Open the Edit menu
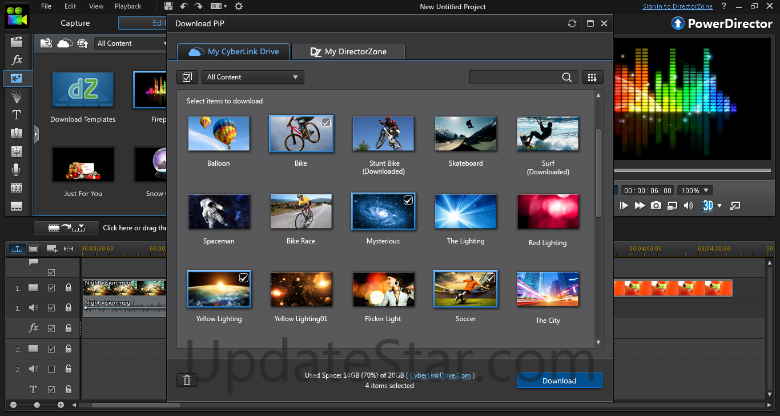The height and width of the screenshot is (416, 780). point(70,6)
